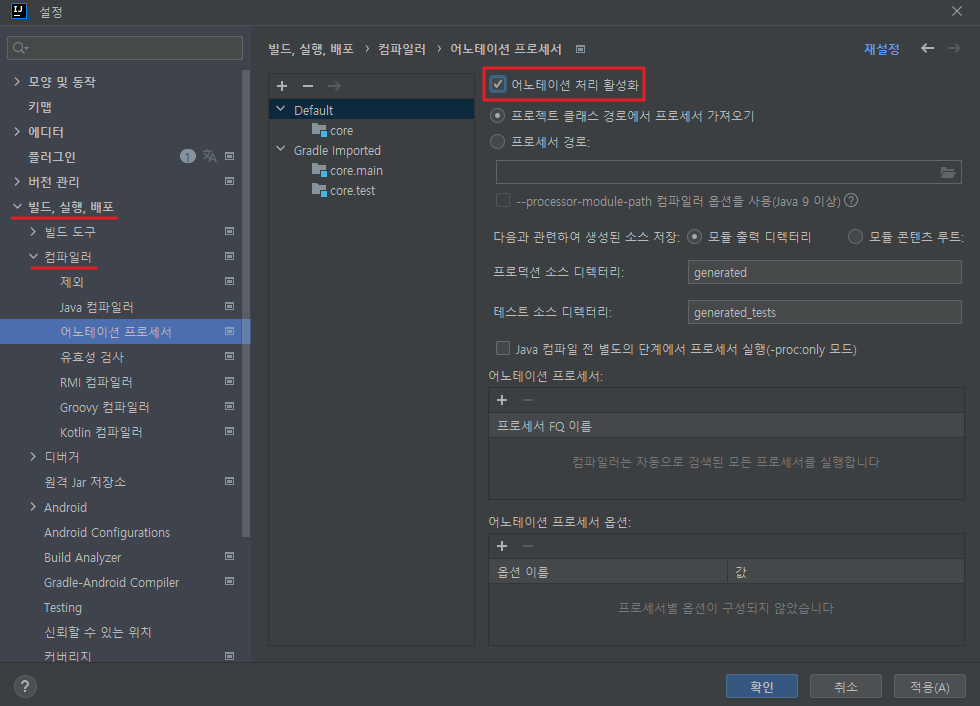
Task: Open 키맵 settings page
Action: pyautogui.click(x=40, y=107)
